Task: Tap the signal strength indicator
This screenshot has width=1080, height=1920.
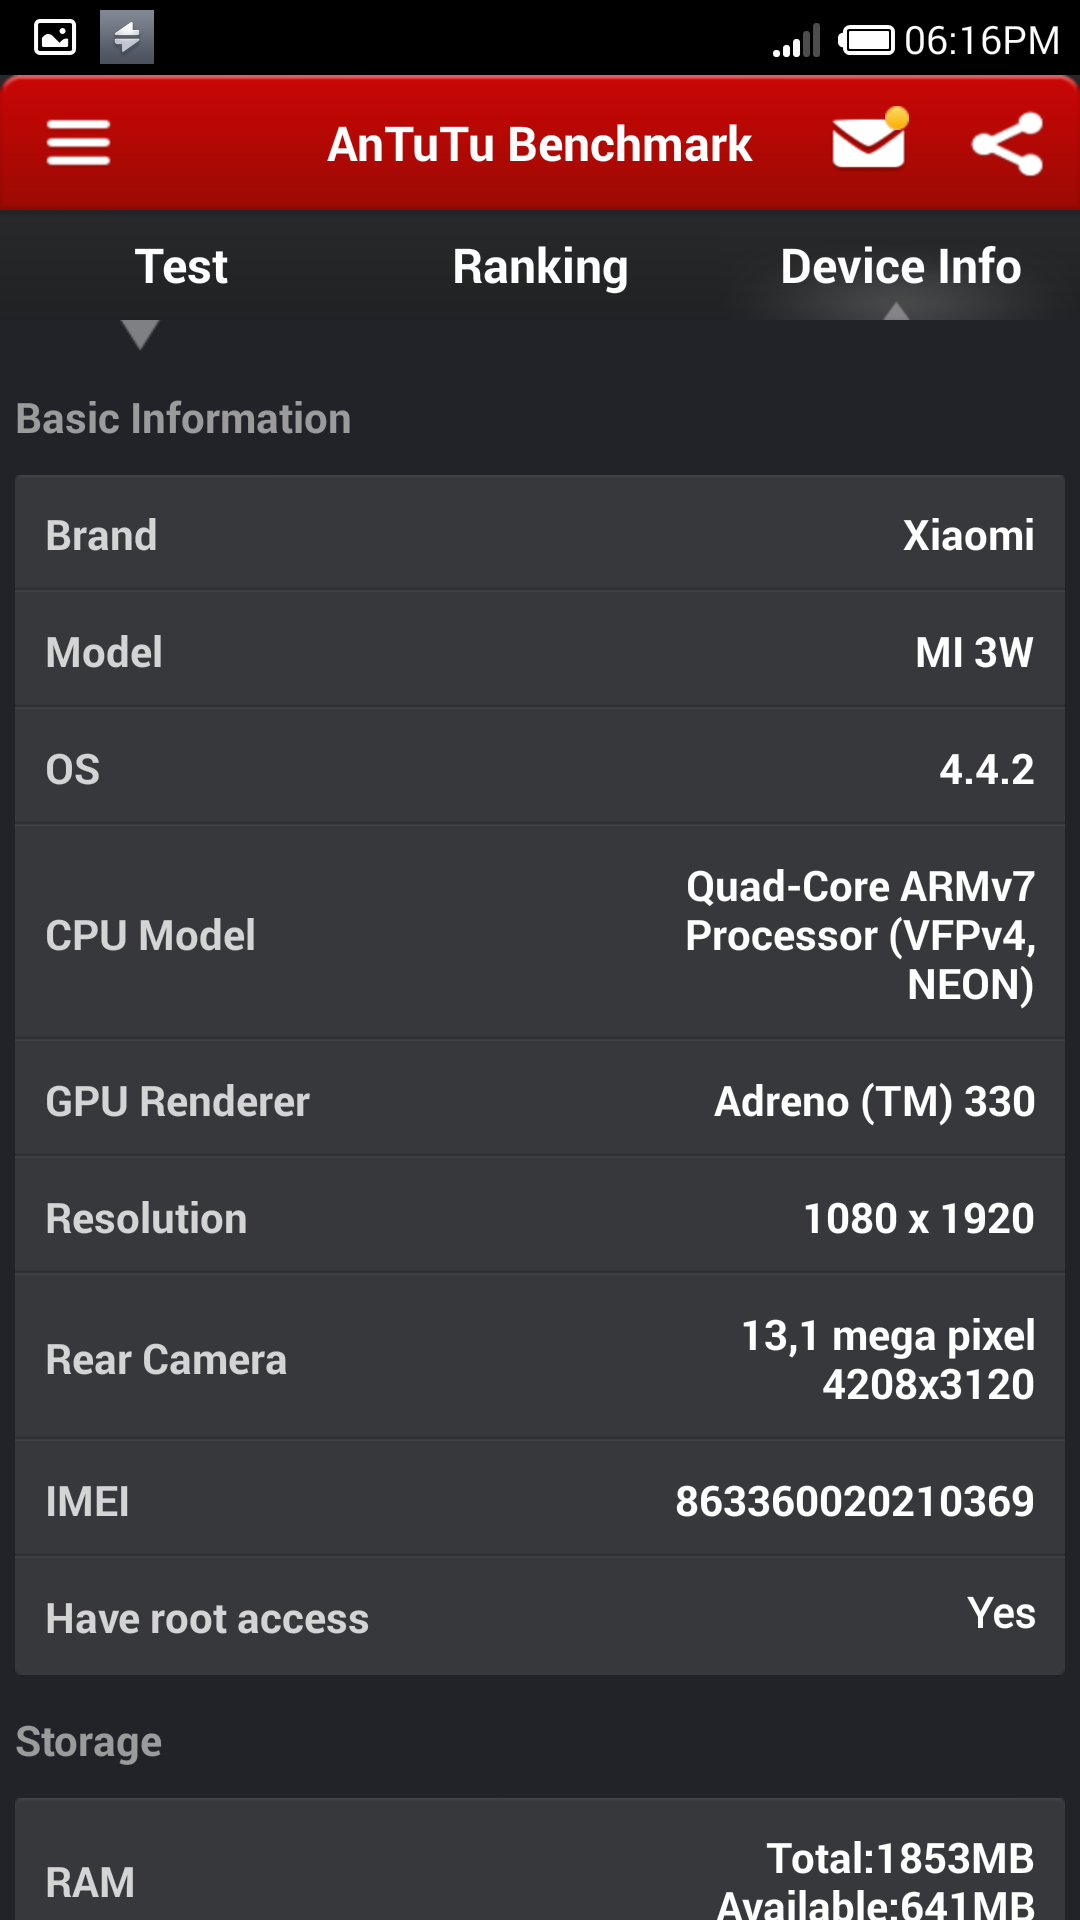Action: point(796,42)
